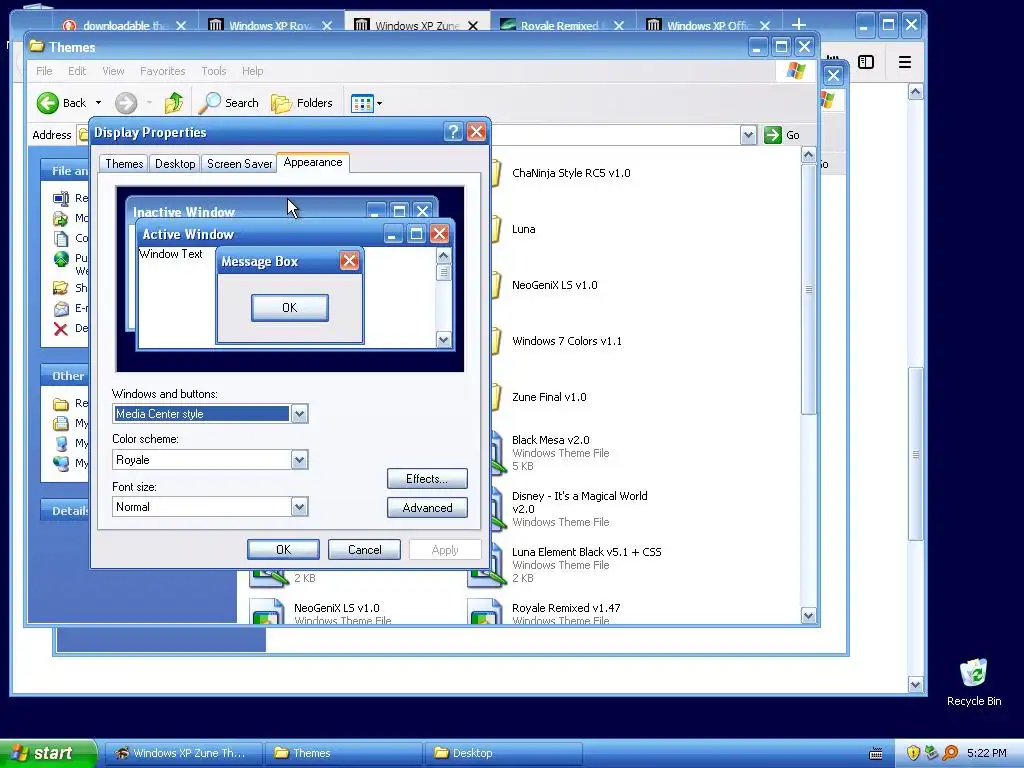Switch to the Desktop tab

point(175,163)
